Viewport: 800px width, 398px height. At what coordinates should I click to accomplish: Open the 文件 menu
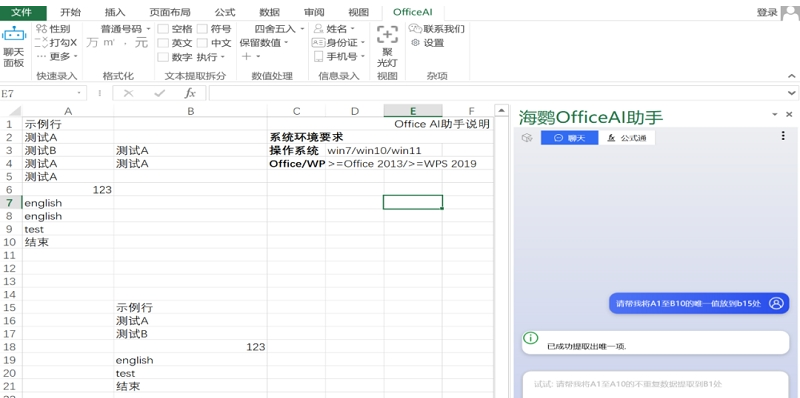tap(21, 12)
